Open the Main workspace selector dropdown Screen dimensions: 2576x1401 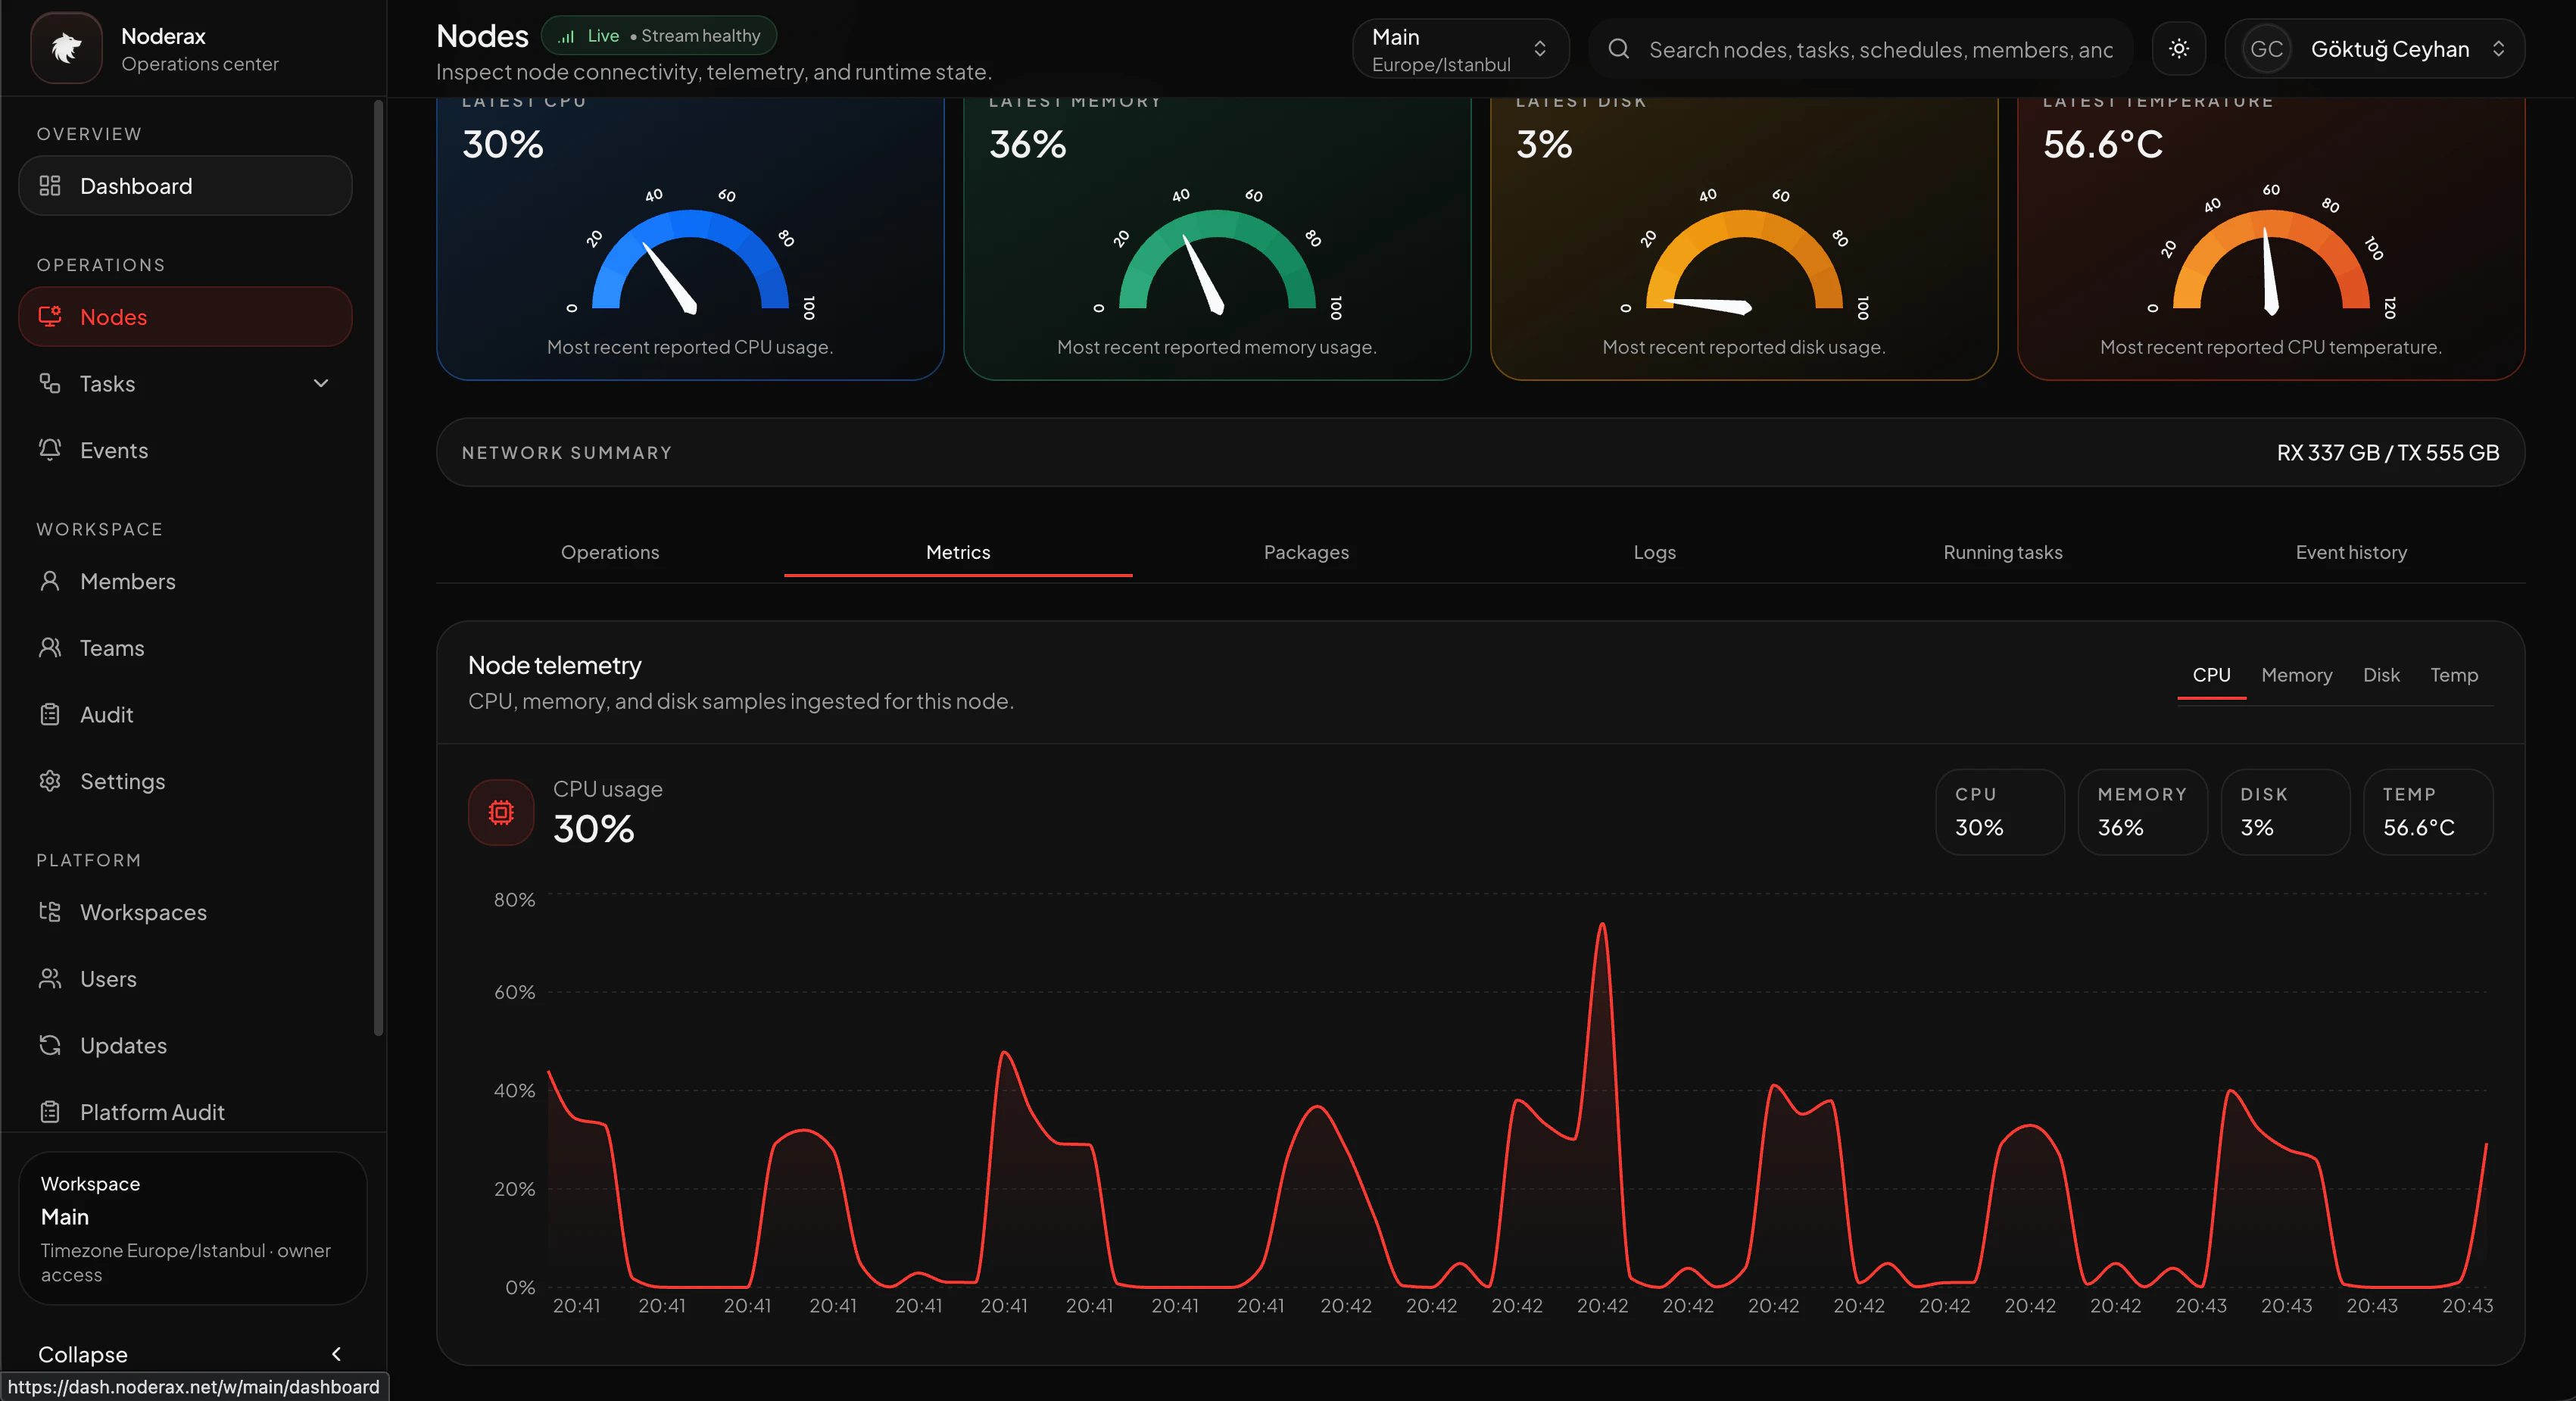[1459, 49]
